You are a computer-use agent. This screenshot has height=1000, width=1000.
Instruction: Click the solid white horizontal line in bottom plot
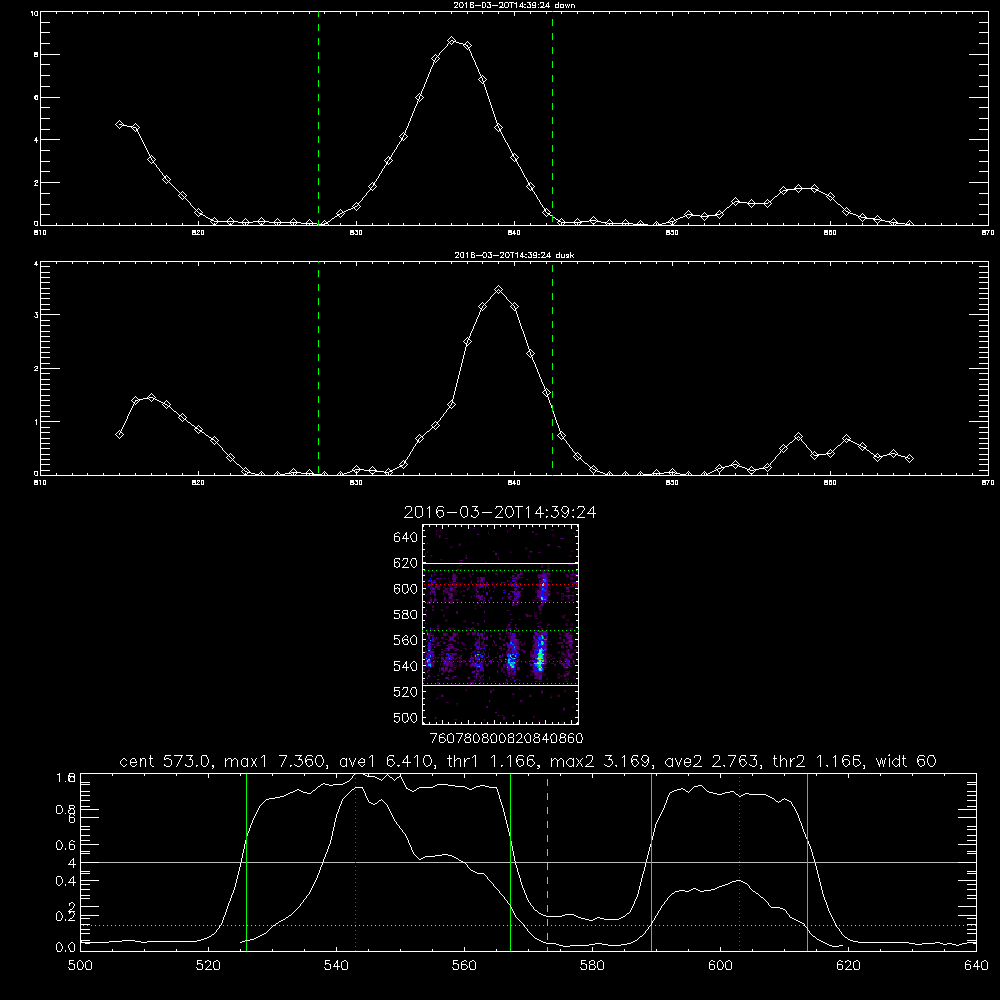click(x=528, y=862)
